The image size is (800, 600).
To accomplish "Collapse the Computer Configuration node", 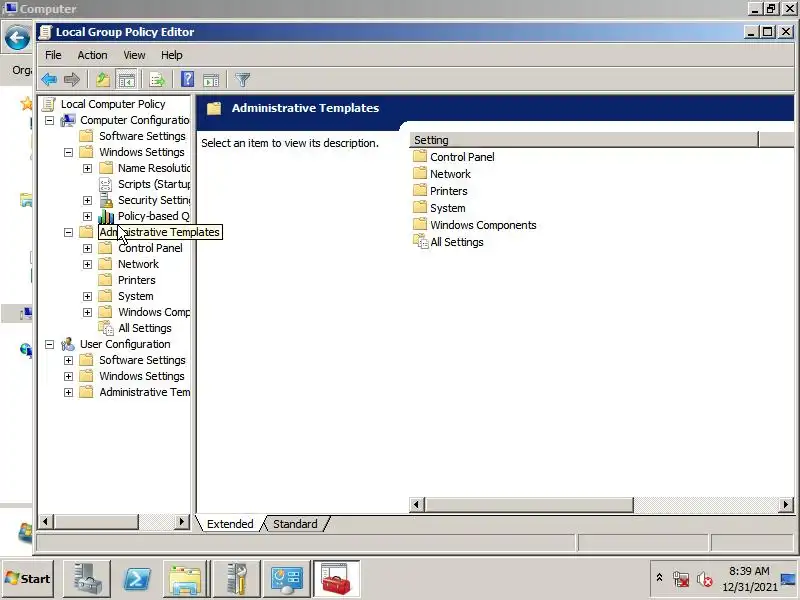I will (x=49, y=120).
